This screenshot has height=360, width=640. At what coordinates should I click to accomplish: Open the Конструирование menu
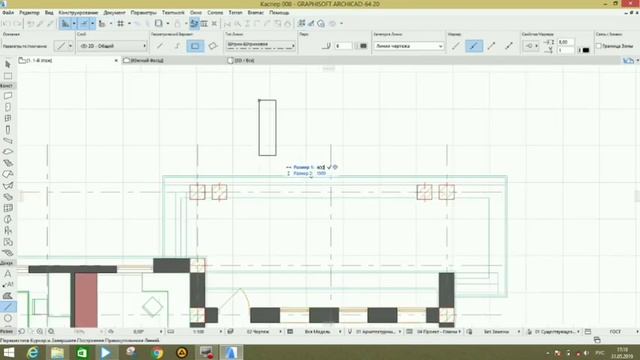click(x=78, y=13)
